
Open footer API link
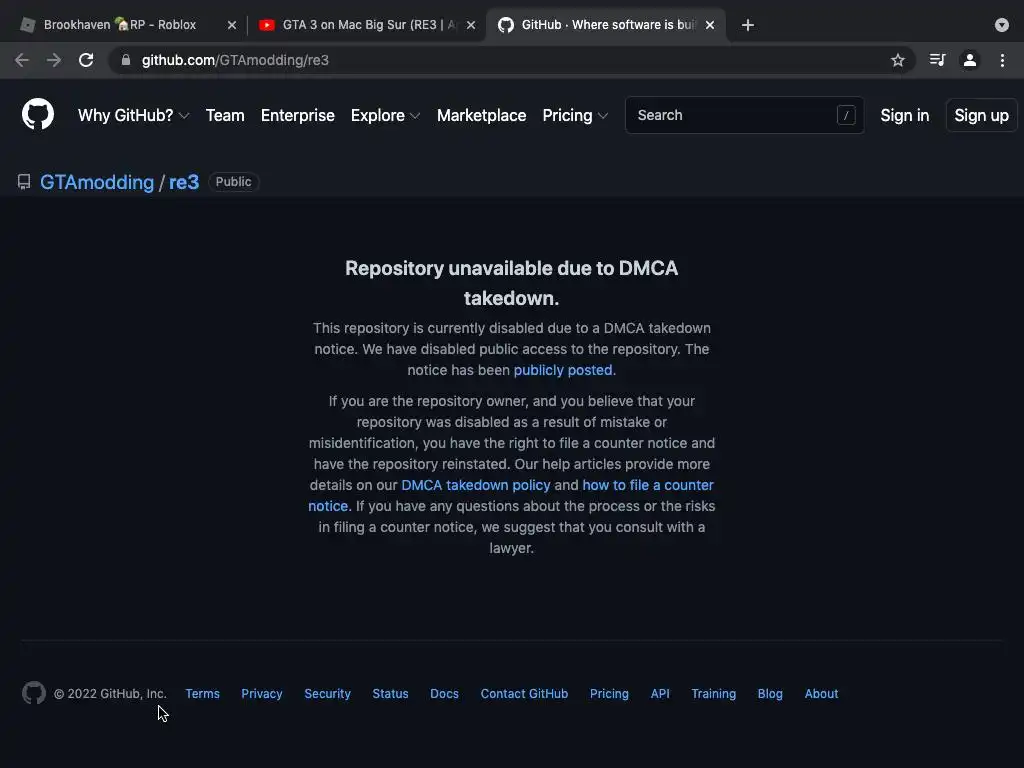click(x=660, y=694)
